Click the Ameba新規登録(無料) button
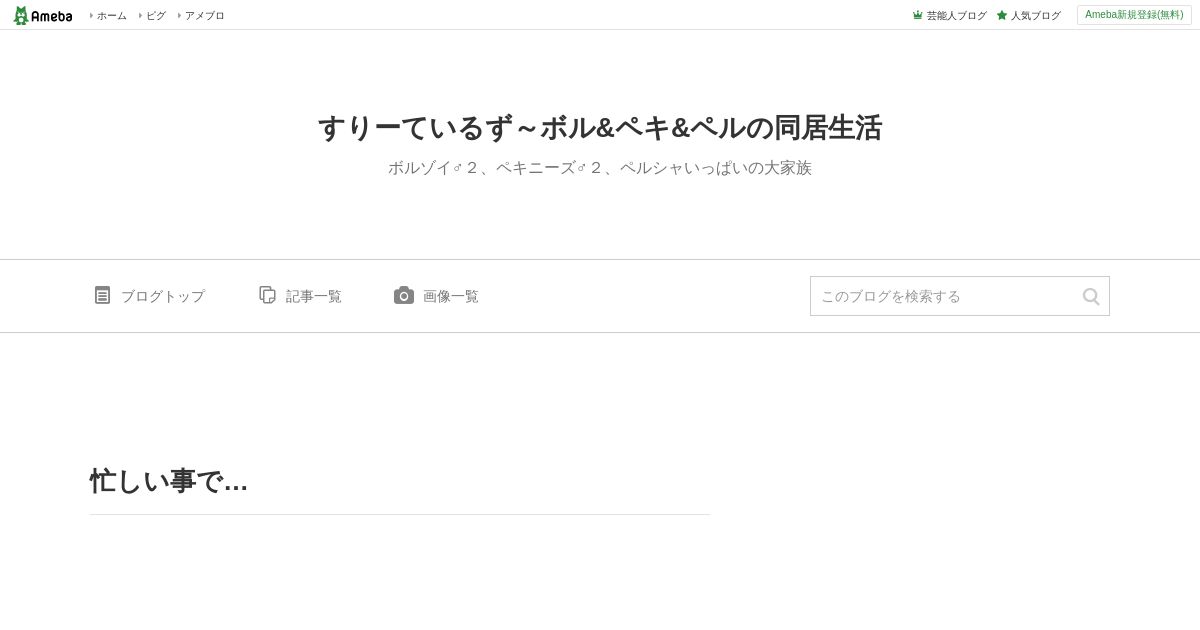 click(x=1134, y=15)
